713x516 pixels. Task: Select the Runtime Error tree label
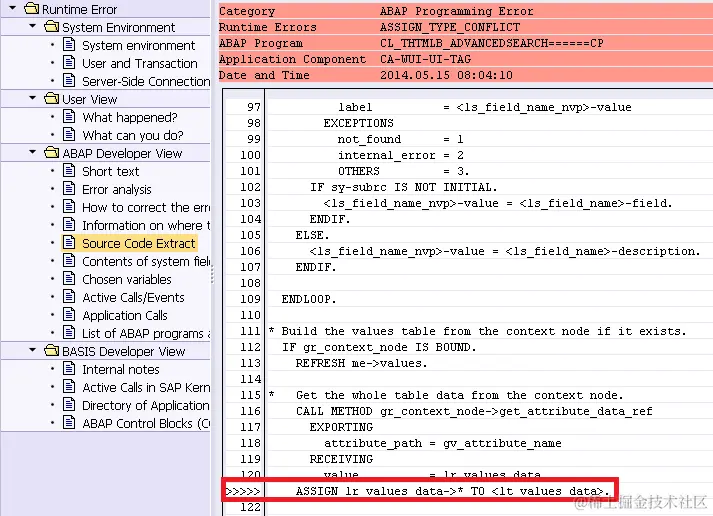click(80, 9)
